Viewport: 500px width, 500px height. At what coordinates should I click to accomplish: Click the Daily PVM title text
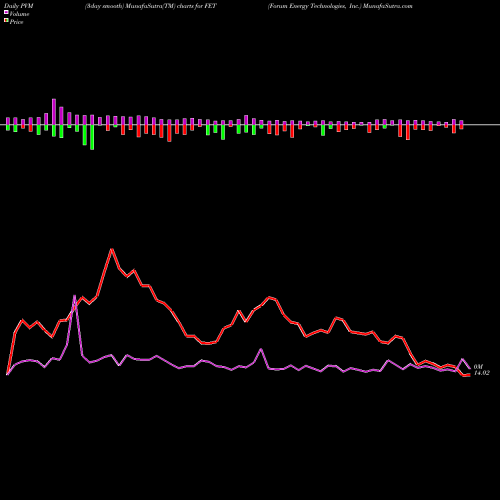pos(19,6)
